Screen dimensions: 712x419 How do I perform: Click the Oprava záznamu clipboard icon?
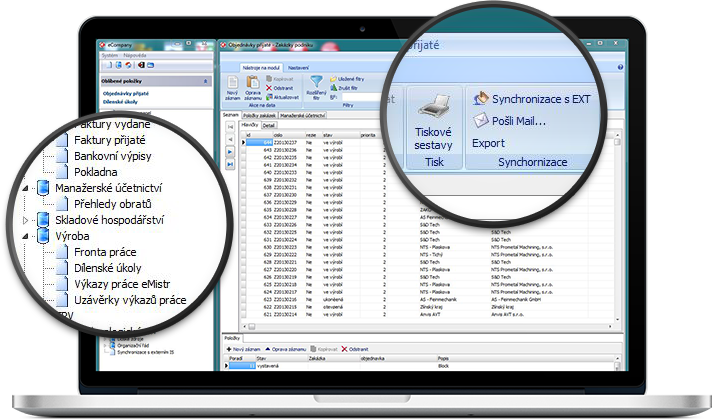coord(252,82)
